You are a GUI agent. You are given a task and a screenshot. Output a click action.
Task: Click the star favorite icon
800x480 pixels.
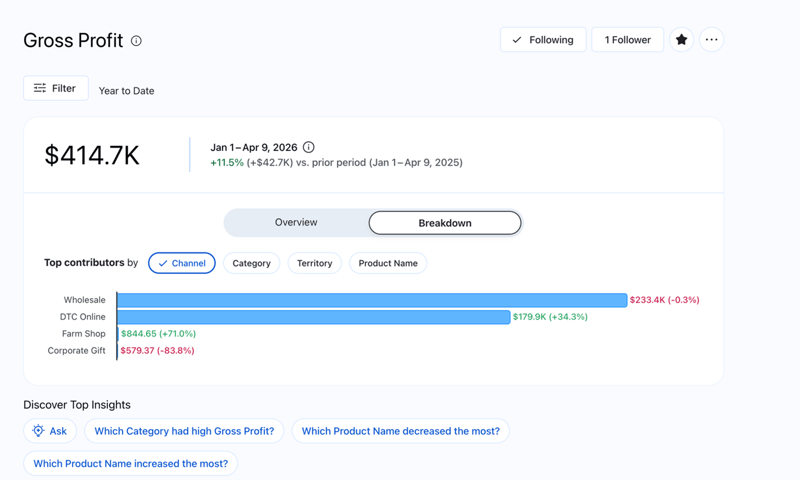pyautogui.click(x=681, y=40)
